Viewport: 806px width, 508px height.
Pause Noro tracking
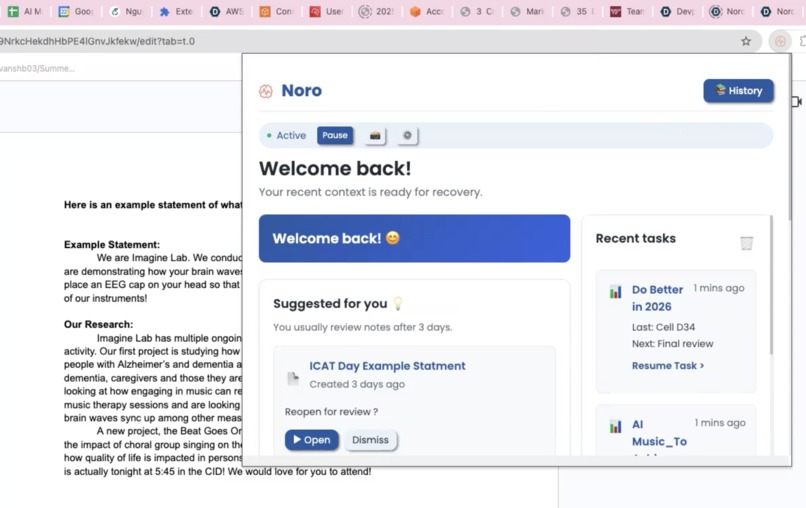pos(335,135)
